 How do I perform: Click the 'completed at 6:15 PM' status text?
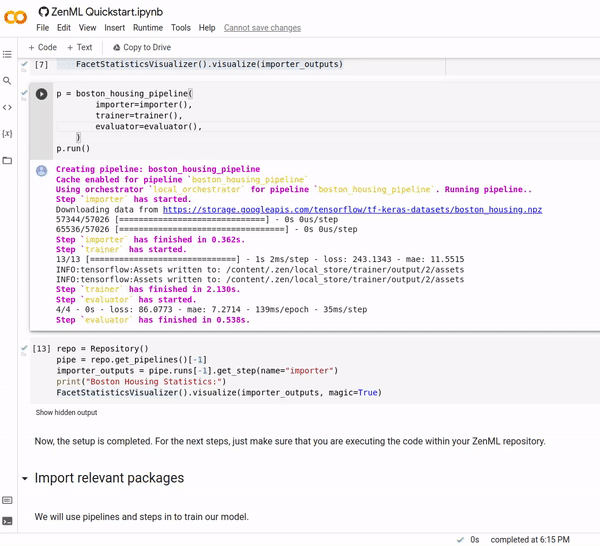tap(530, 539)
